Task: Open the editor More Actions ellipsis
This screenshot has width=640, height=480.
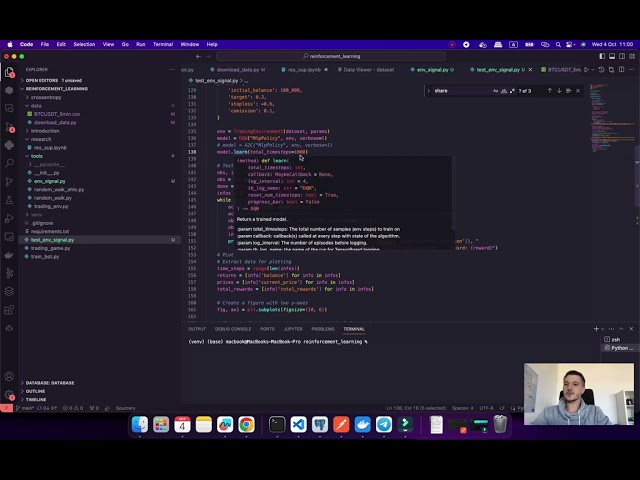Action: click(x=631, y=70)
